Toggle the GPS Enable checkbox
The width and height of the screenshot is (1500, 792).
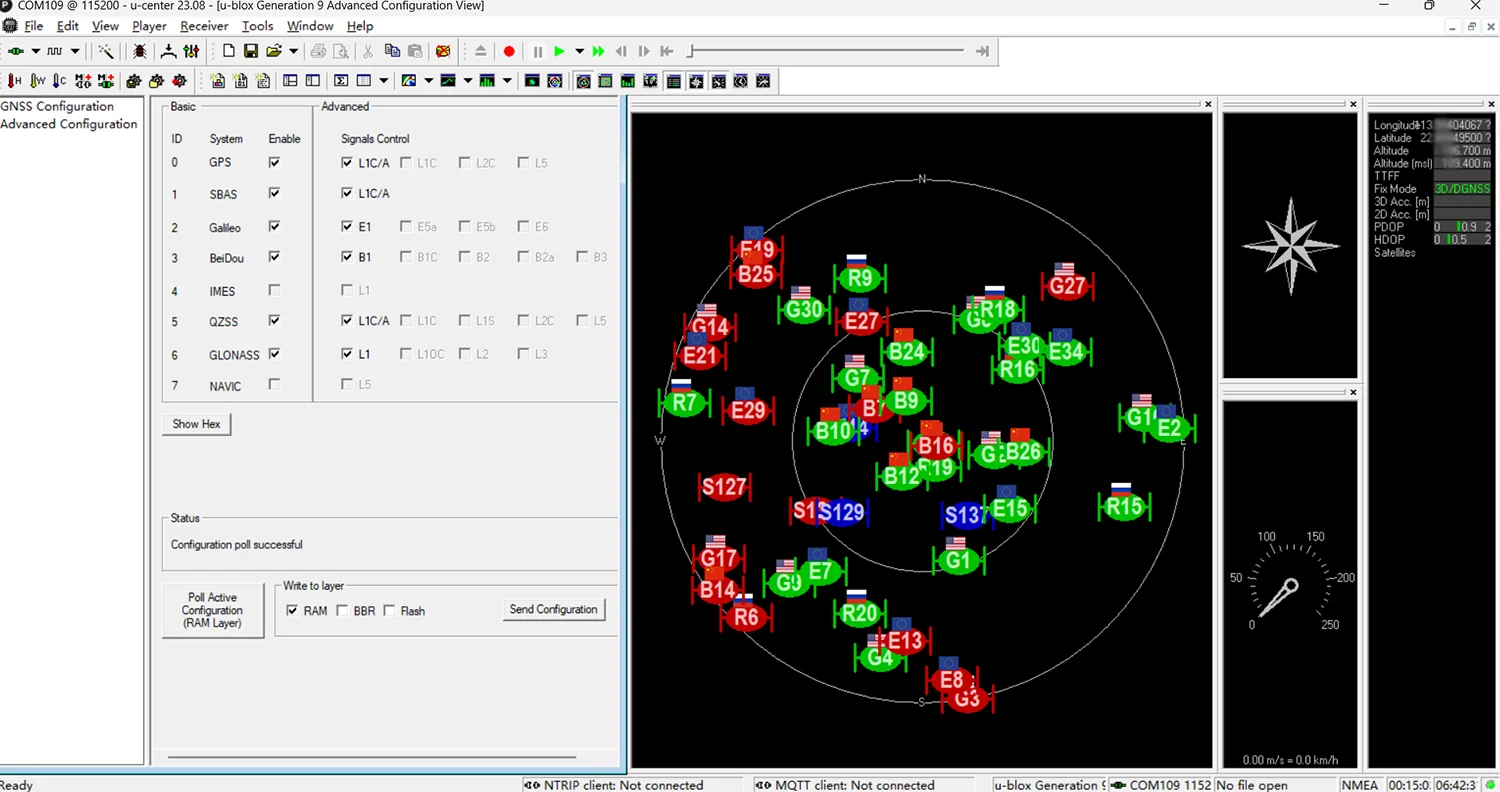click(x=274, y=162)
